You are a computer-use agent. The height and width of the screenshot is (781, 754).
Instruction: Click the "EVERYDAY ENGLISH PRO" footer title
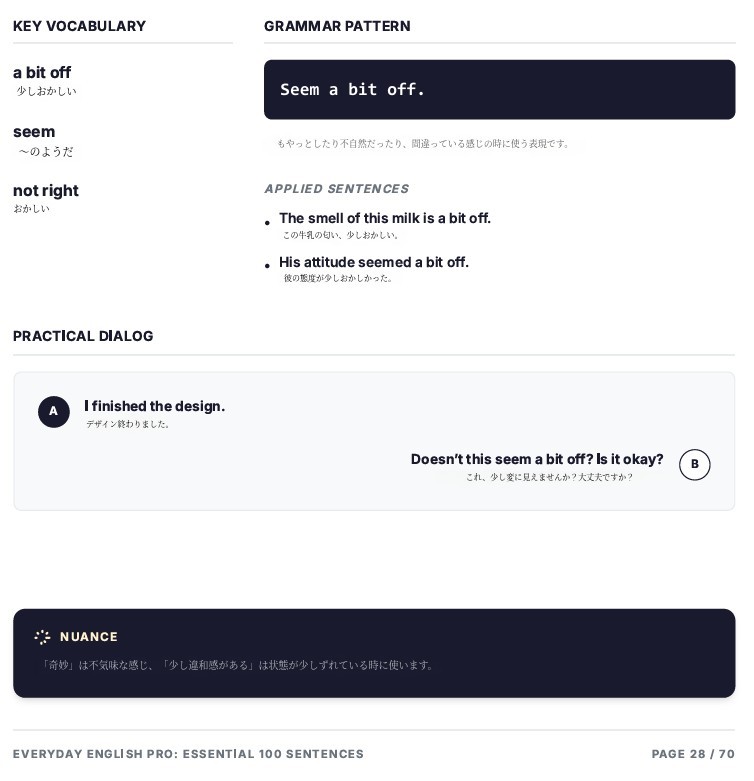click(188, 754)
